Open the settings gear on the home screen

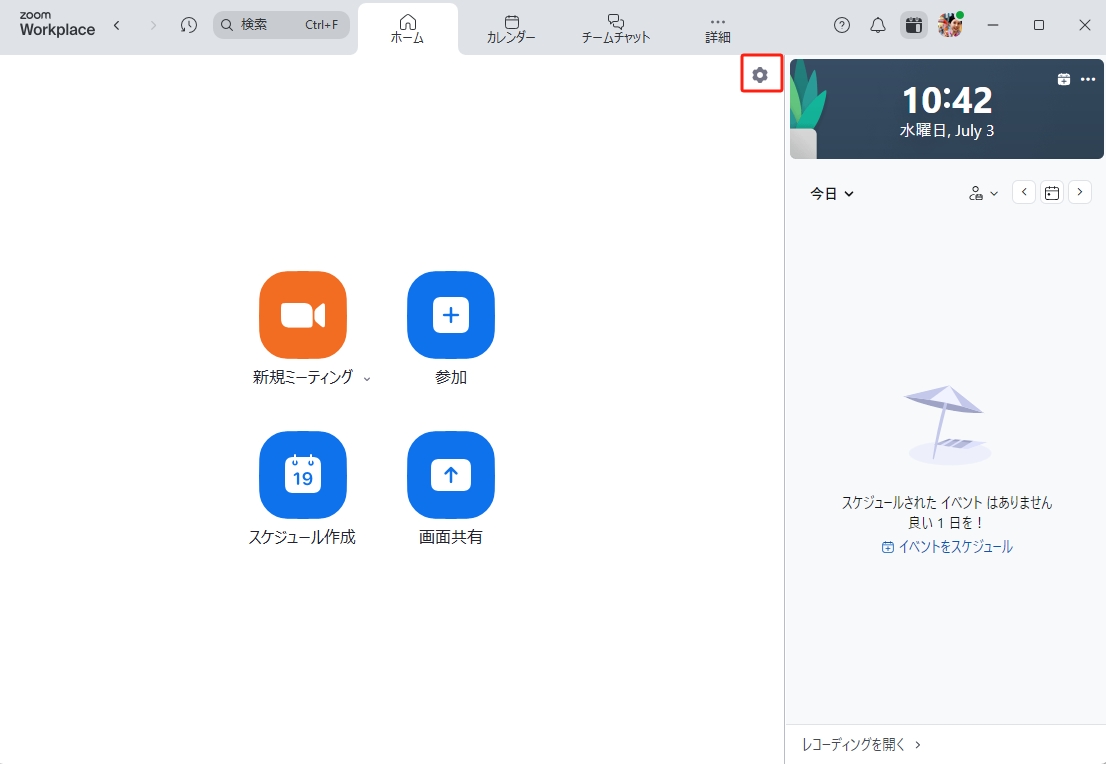pos(761,74)
